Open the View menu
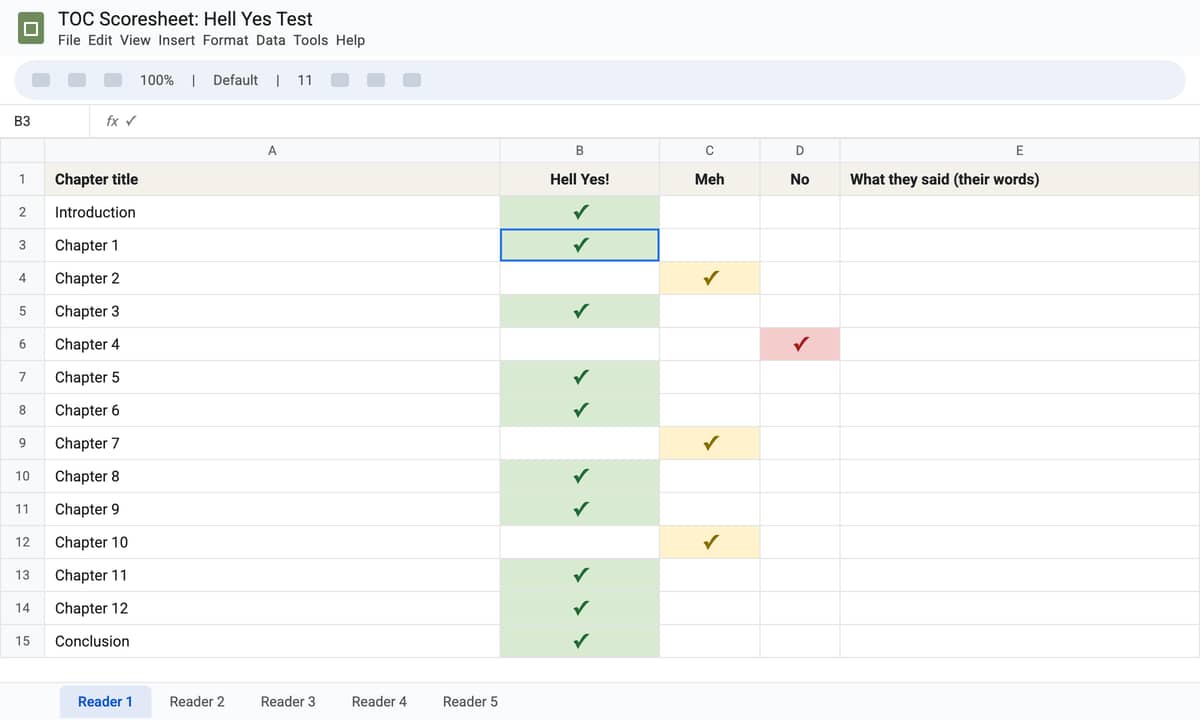The image size is (1200, 720). click(x=135, y=40)
